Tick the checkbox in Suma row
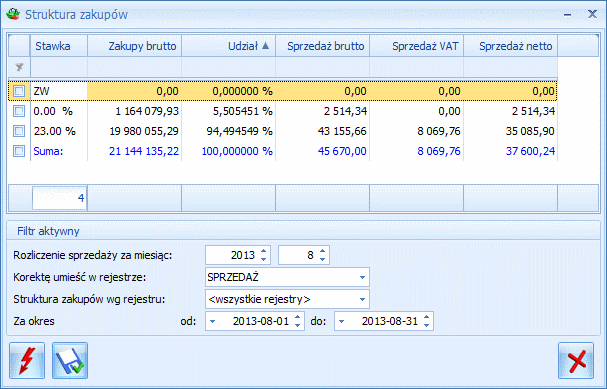This screenshot has height=389, width=607. 19,151
